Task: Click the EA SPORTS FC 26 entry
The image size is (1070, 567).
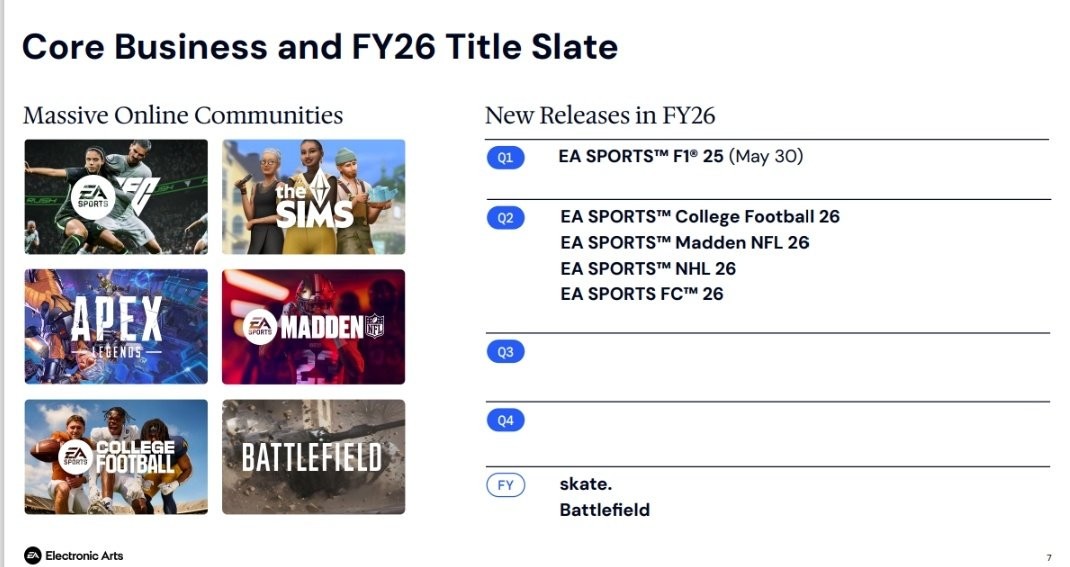Action: [641, 294]
